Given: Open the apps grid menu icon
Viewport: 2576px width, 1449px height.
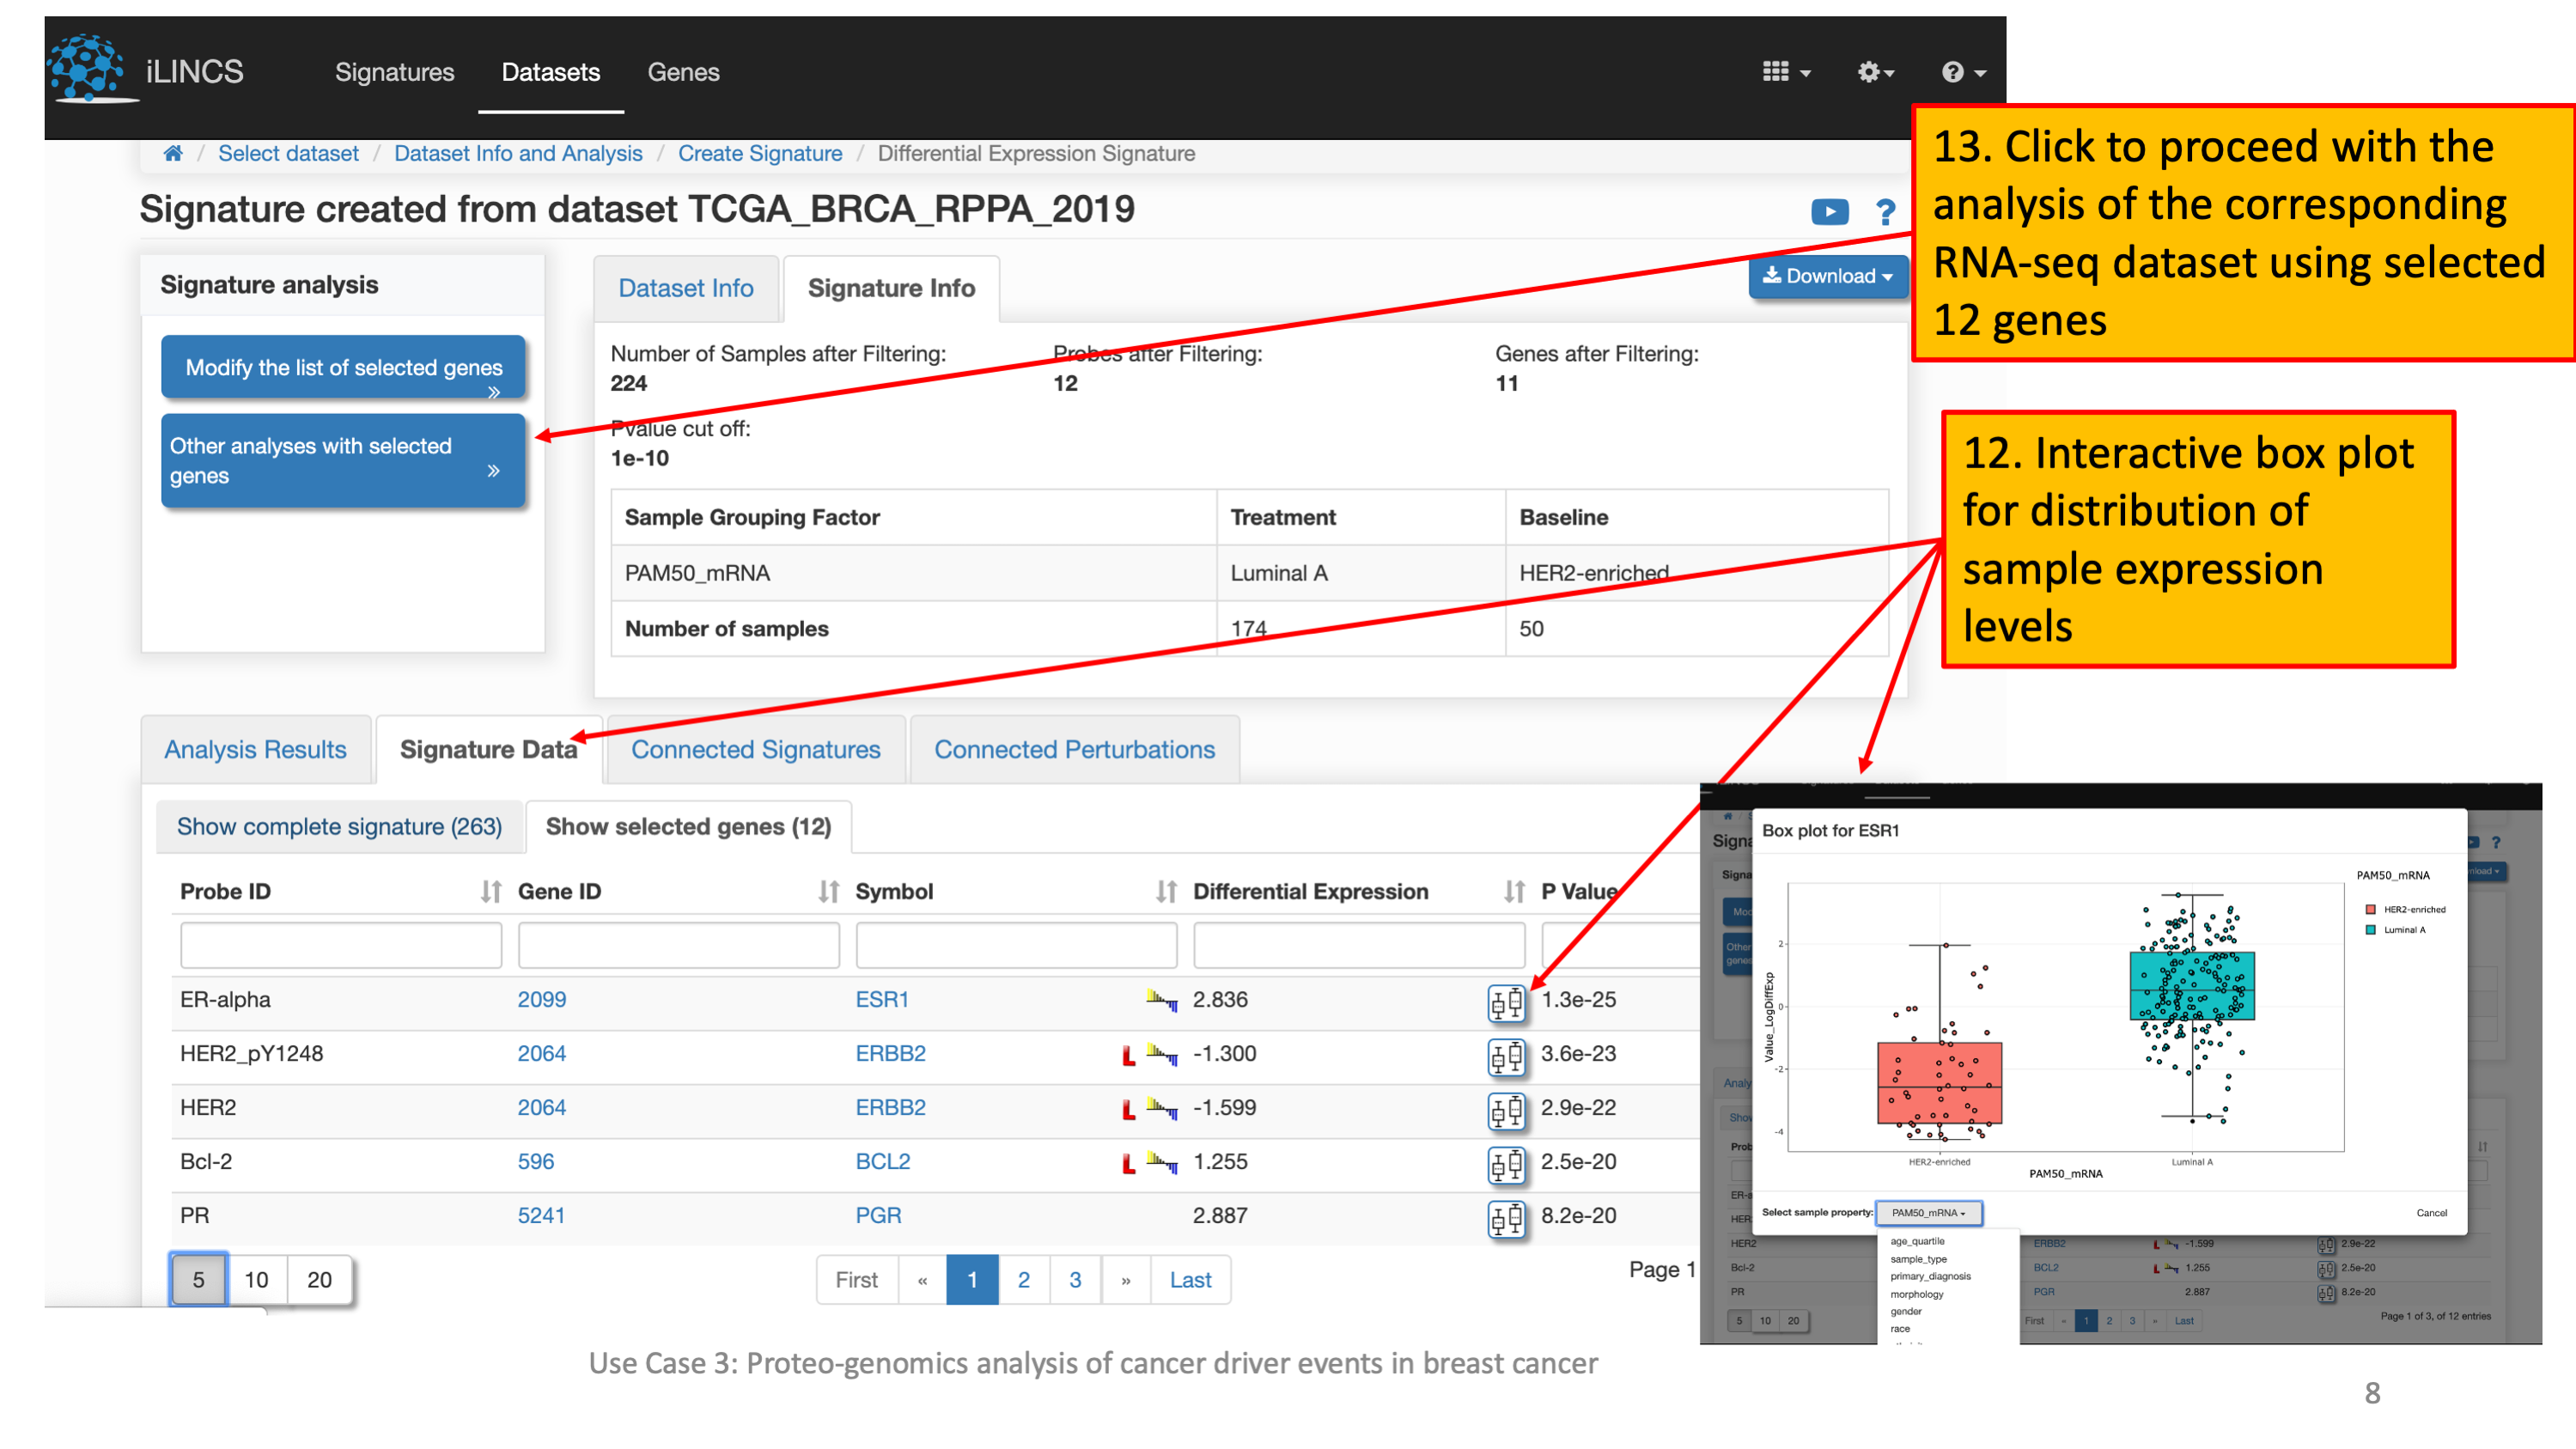Looking at the screenshot, I should 1786,72.
